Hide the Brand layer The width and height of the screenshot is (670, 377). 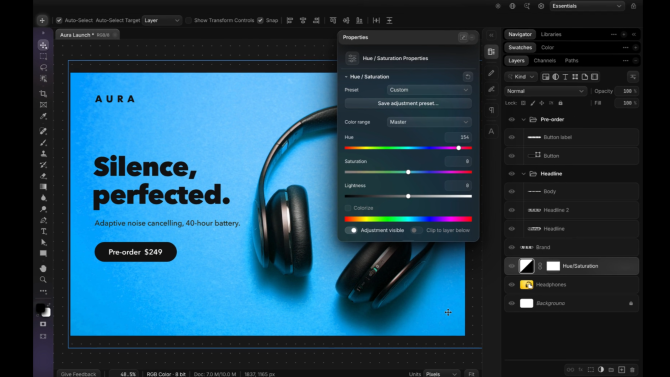coord(511,247)
